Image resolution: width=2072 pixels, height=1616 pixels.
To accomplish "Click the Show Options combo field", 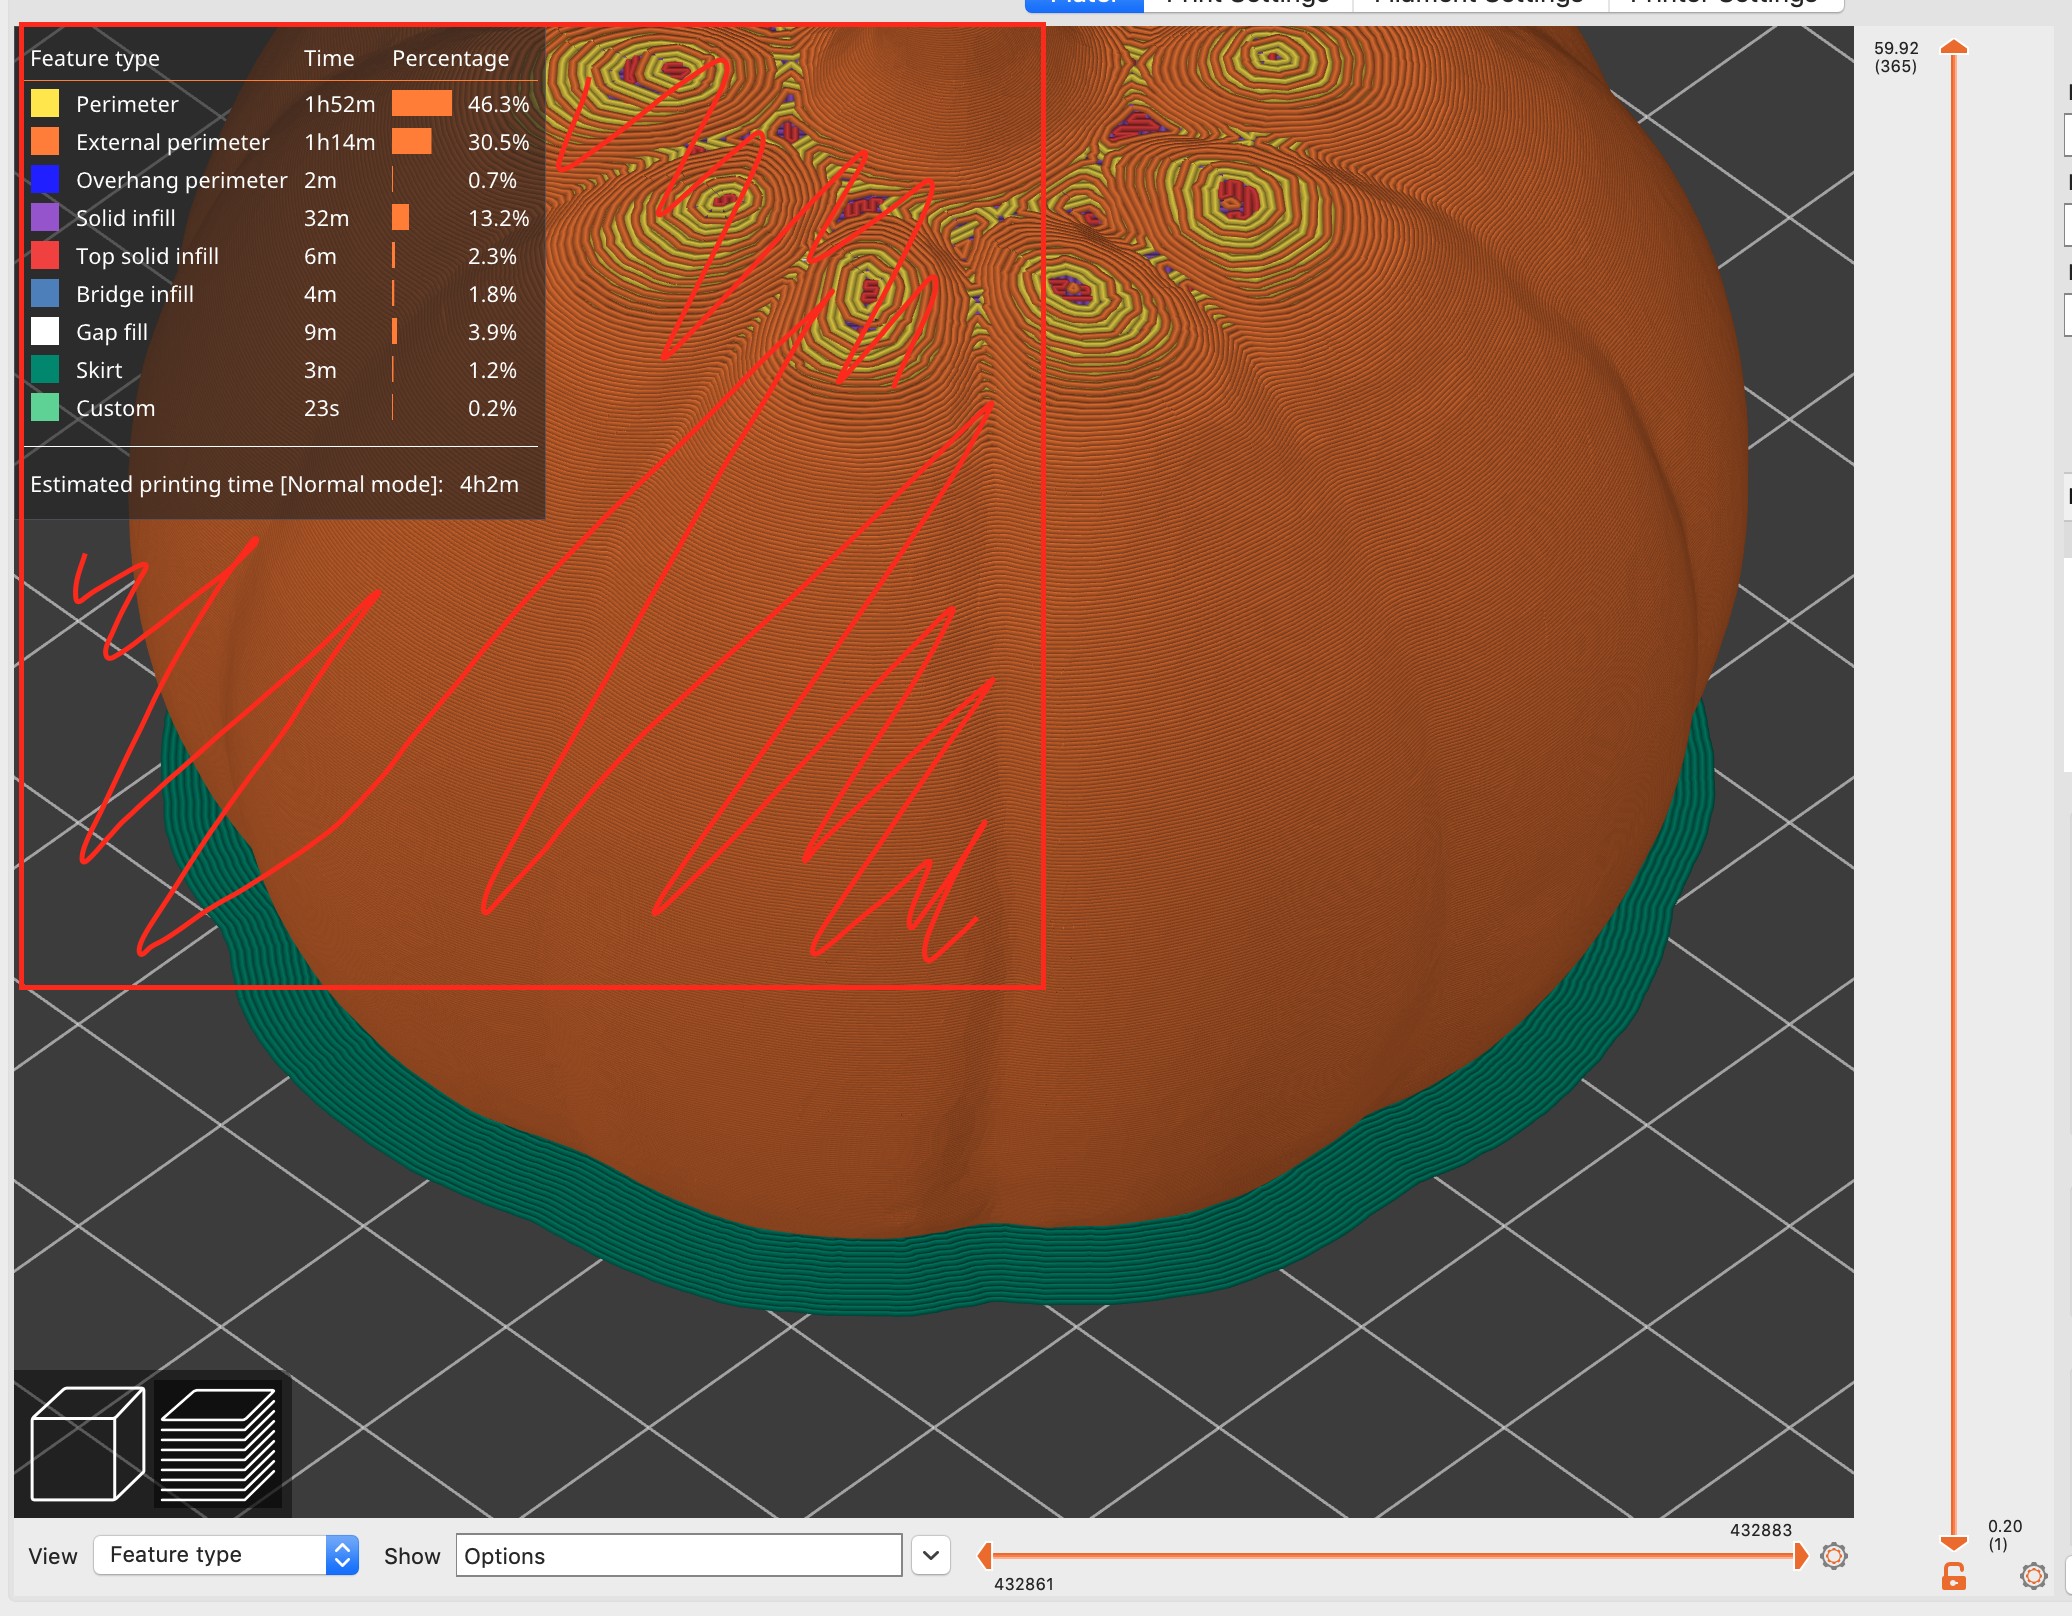I will click(x=679, y=1556).
